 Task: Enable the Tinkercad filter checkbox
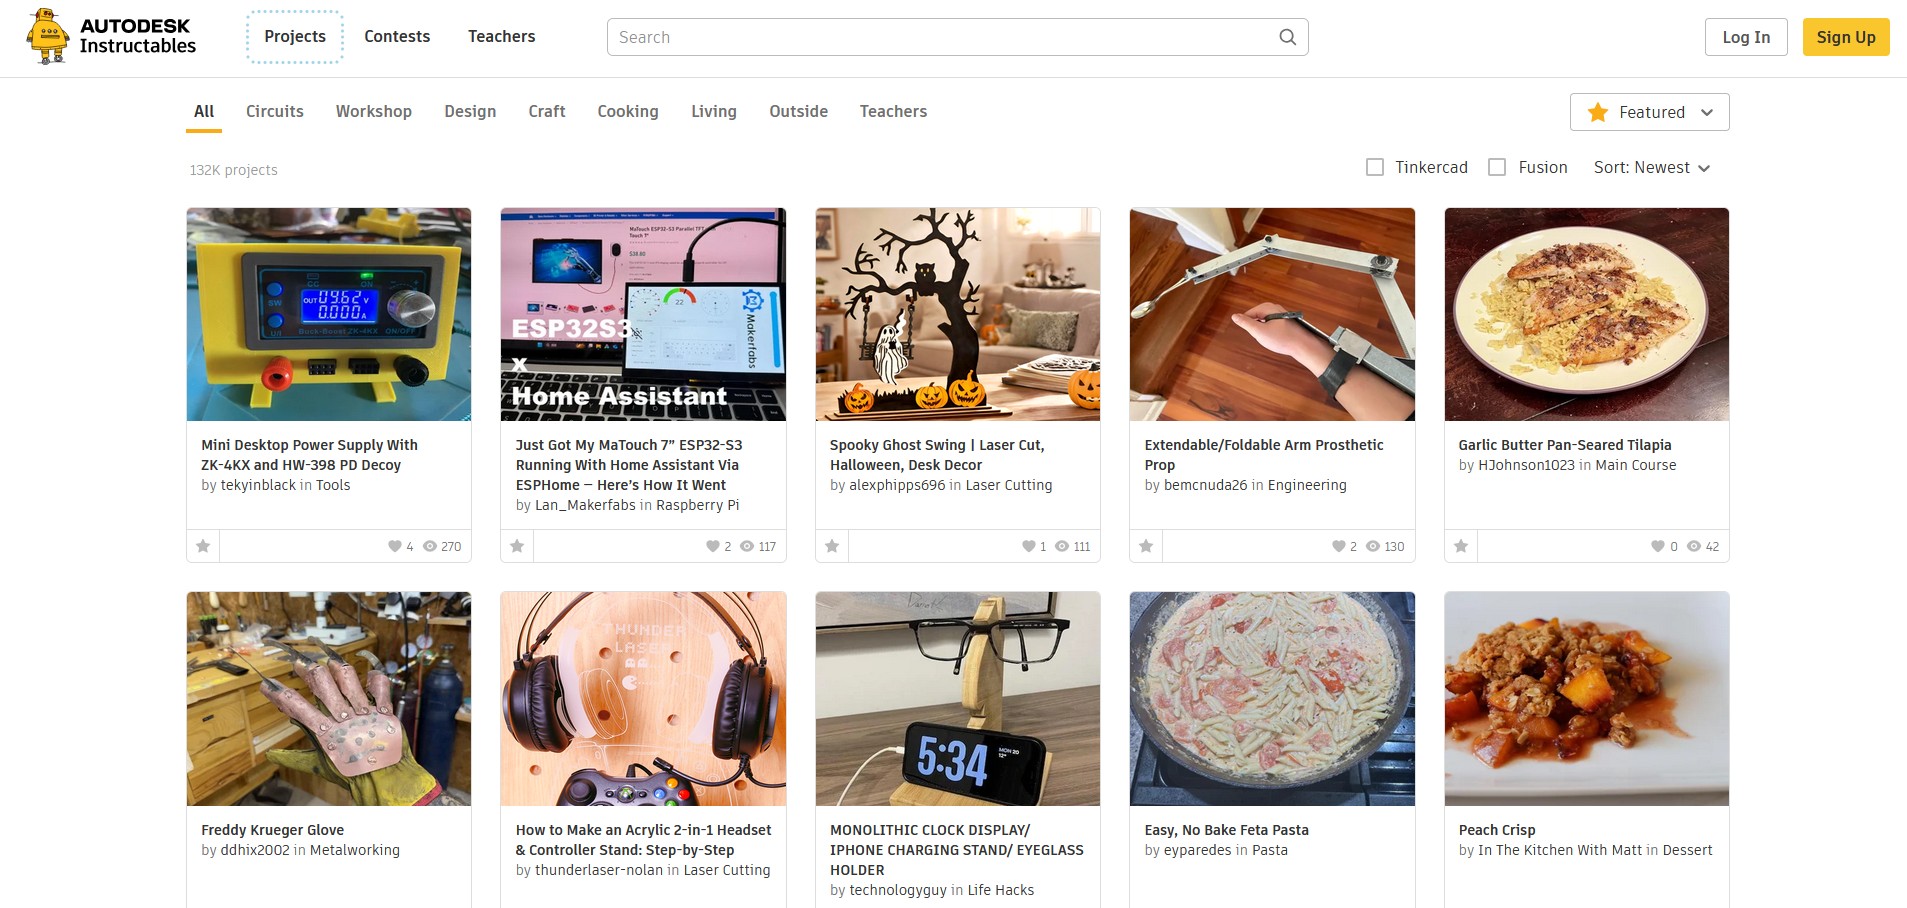click(1375, 167)
